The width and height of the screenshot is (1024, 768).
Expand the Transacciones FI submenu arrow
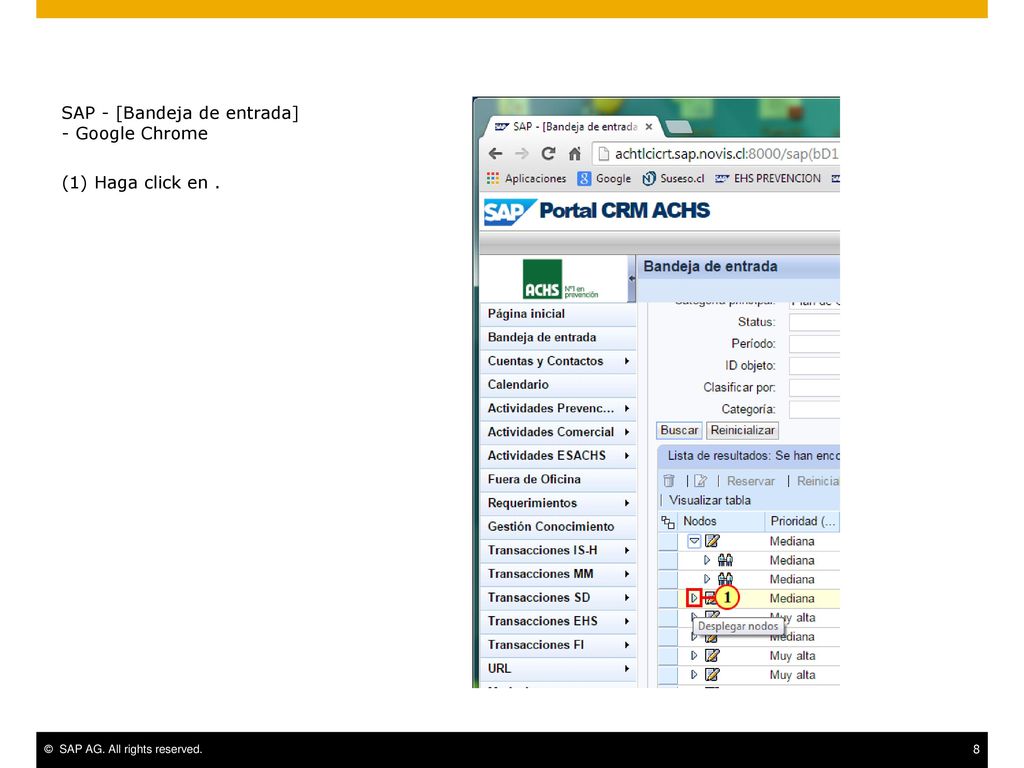(x=626, y=645)
